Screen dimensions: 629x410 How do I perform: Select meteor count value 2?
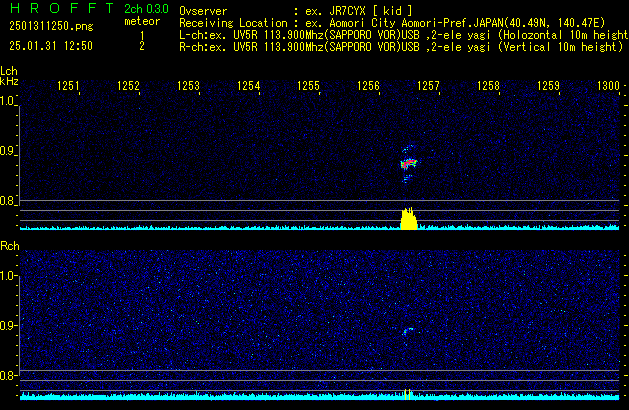click(142, 46)
